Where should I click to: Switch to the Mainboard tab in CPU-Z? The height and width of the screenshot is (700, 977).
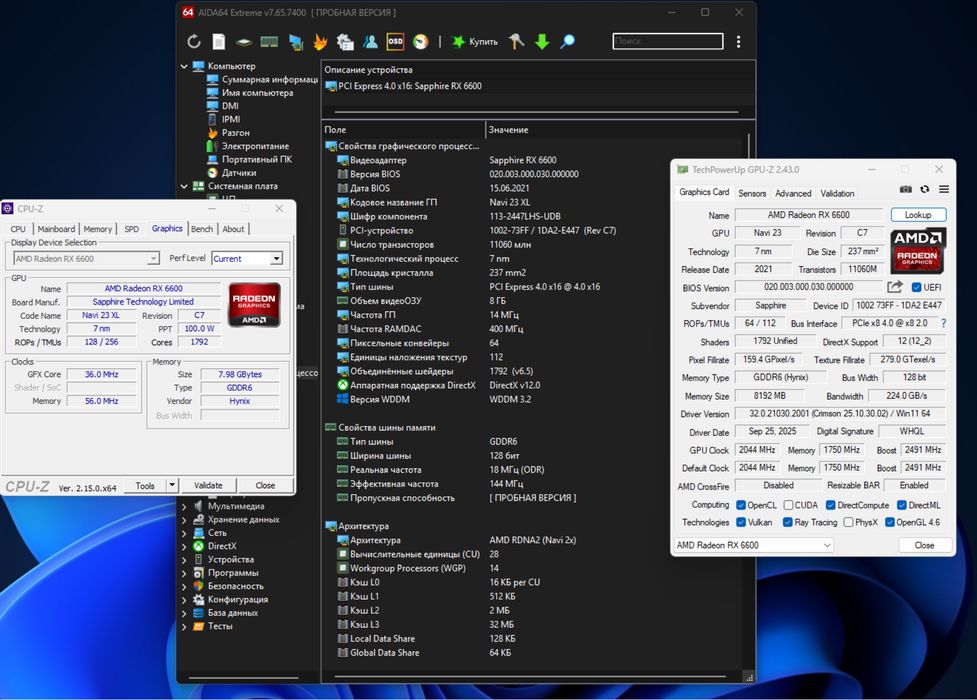tap(56, 229)
